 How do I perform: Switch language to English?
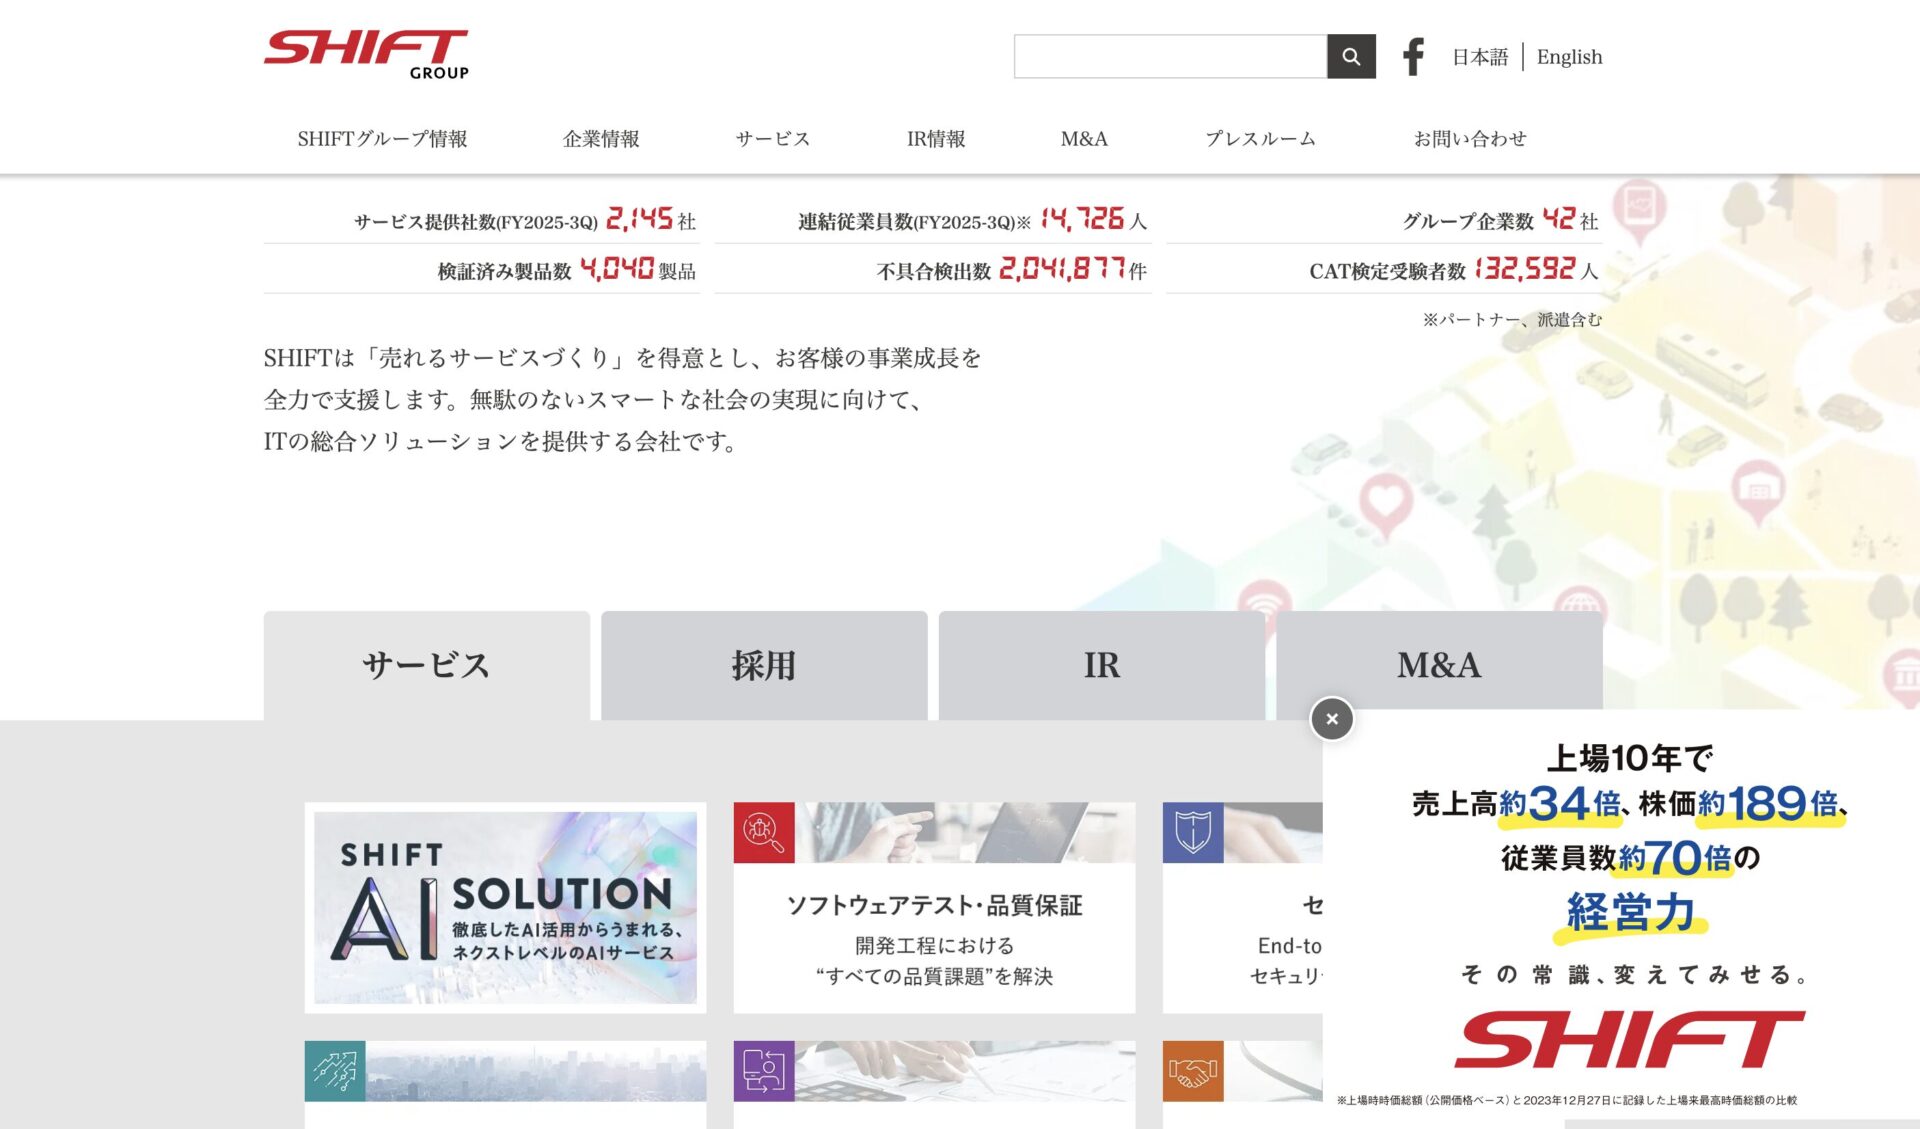pyautogui.click(x=1569, y=57)
